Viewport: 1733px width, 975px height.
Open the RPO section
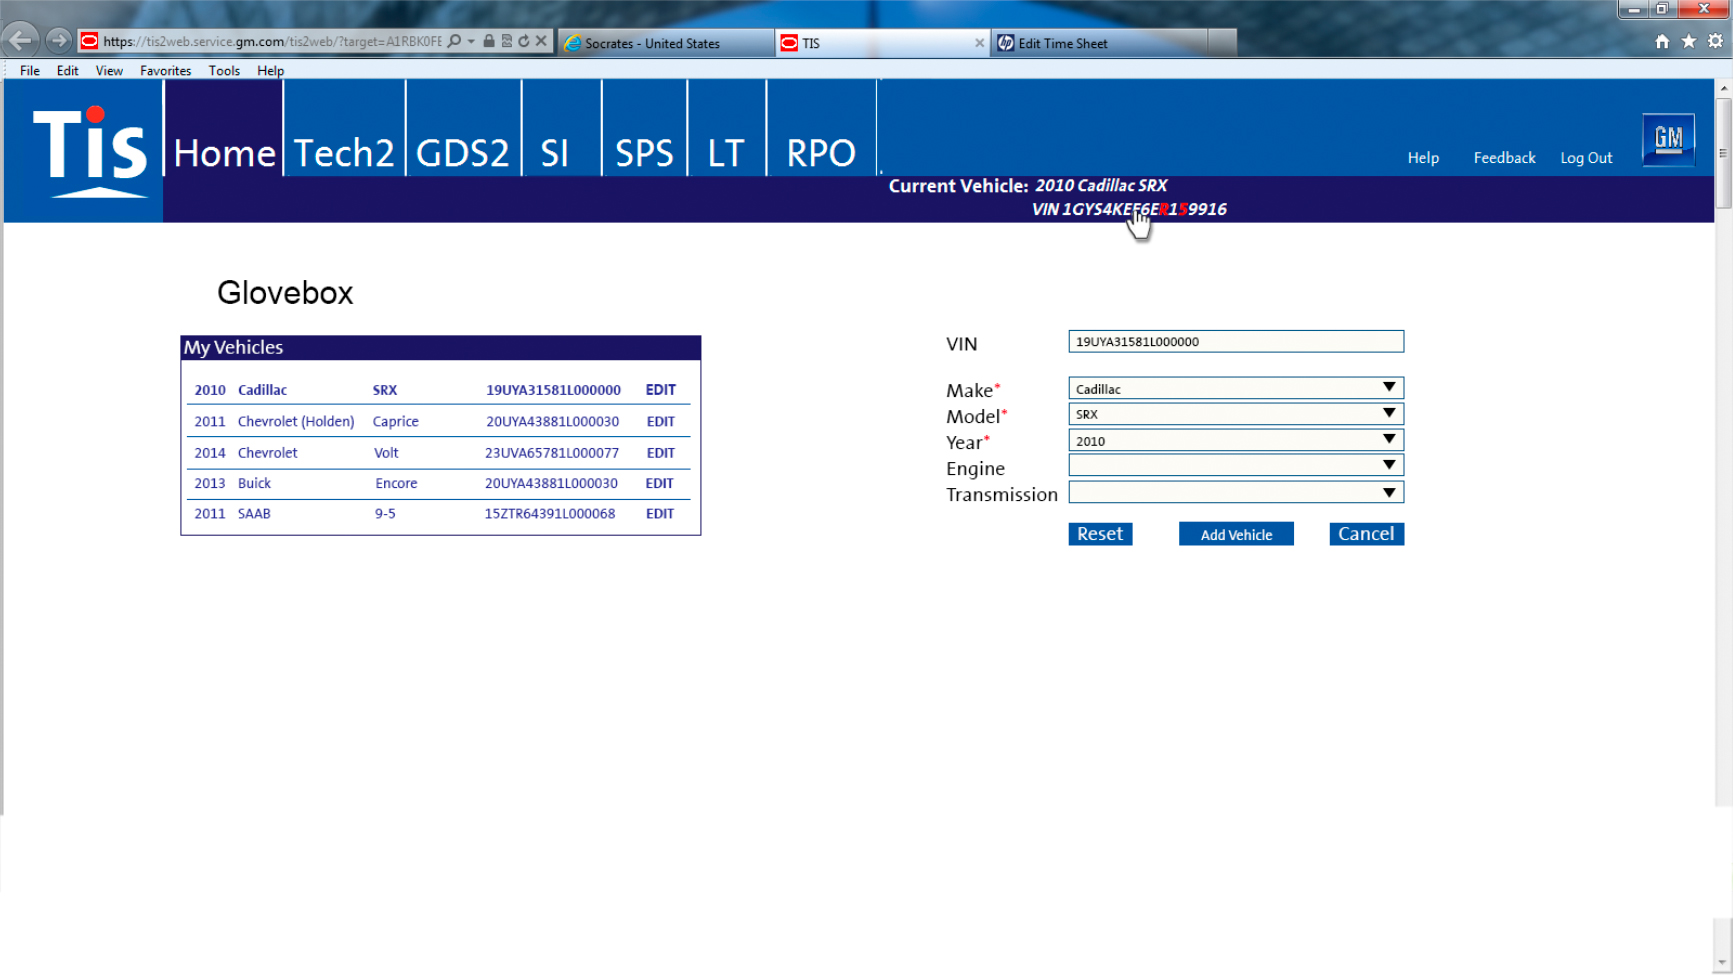pyautogui.click(x=821, y=128)
